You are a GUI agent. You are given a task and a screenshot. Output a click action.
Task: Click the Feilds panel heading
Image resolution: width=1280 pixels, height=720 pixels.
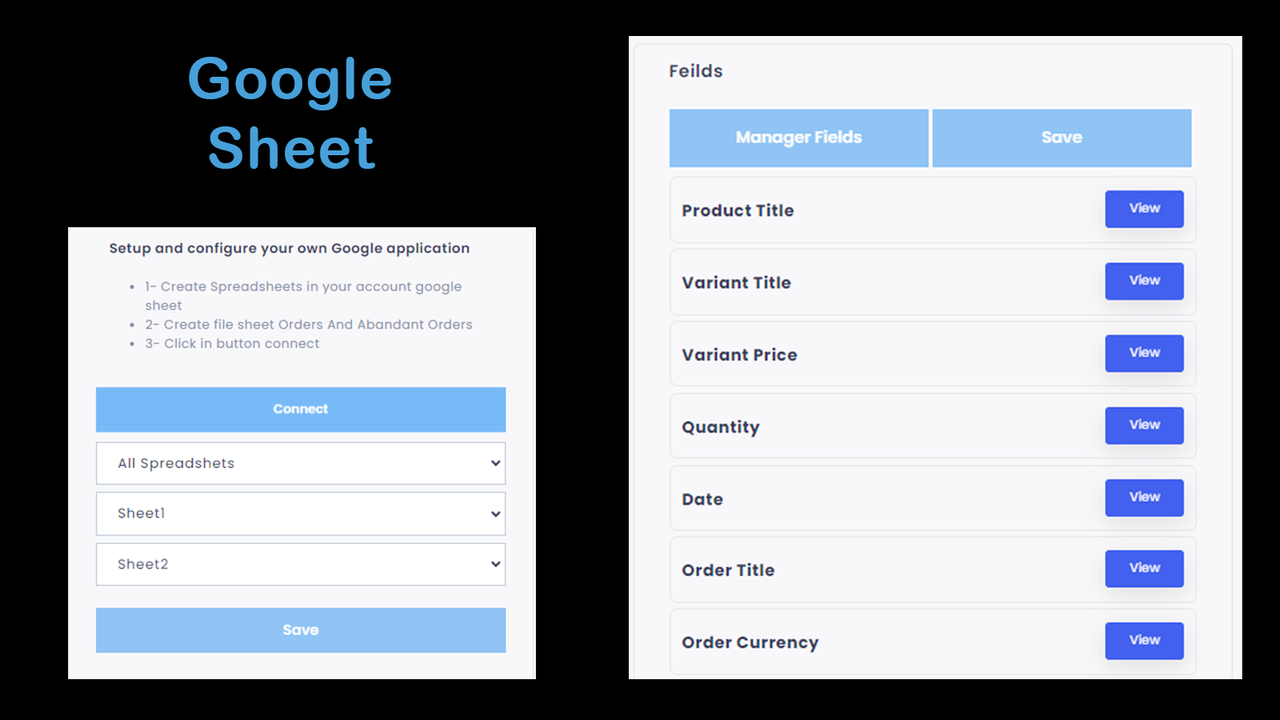click(696, 71)
